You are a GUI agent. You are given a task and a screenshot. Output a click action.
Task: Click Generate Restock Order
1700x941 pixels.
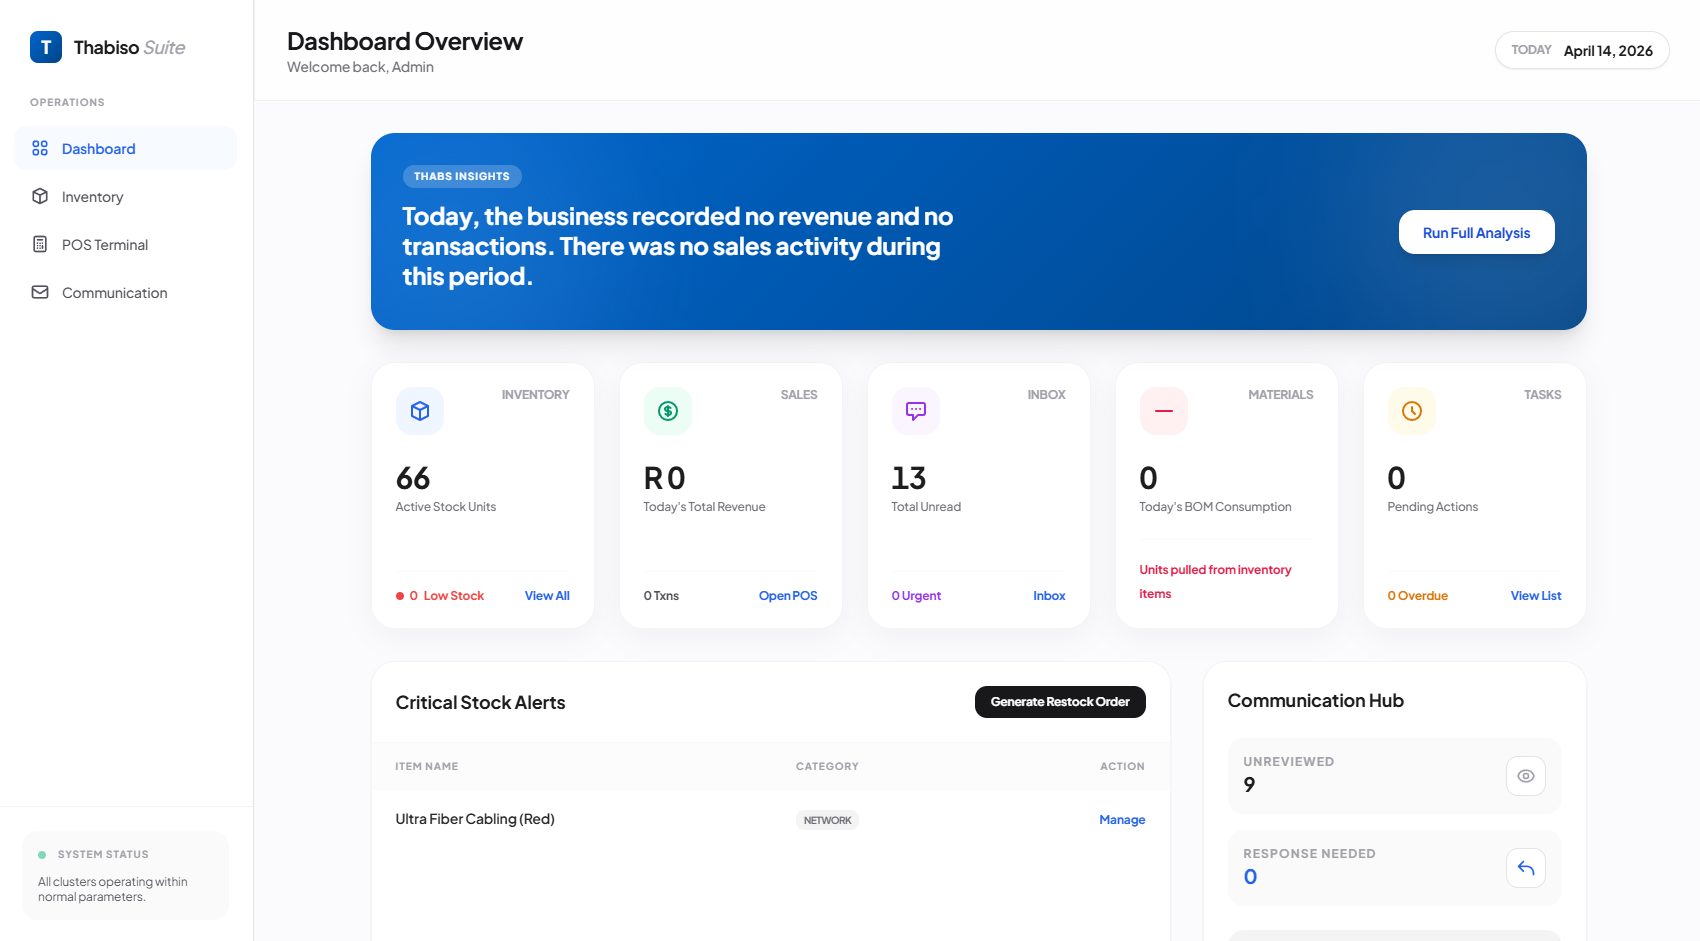1059,701
